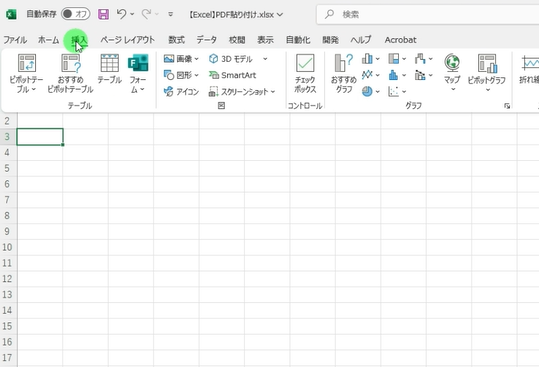Insert a PivotTable with ピボットテーブル icon
The width and height of the screenshot is (539, 367).
point(26,73)
